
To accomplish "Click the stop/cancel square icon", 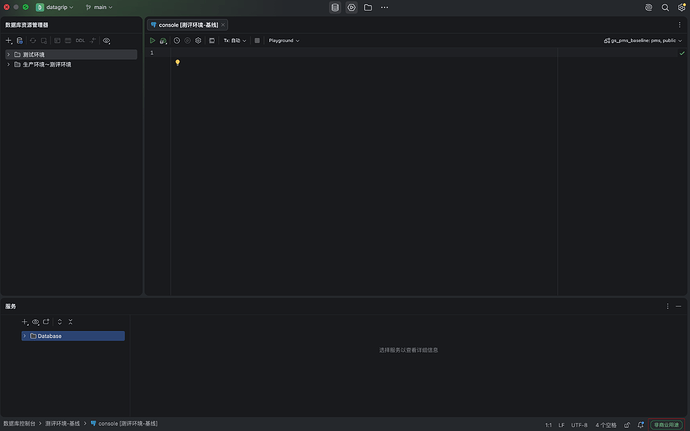I will coord(257,41).
